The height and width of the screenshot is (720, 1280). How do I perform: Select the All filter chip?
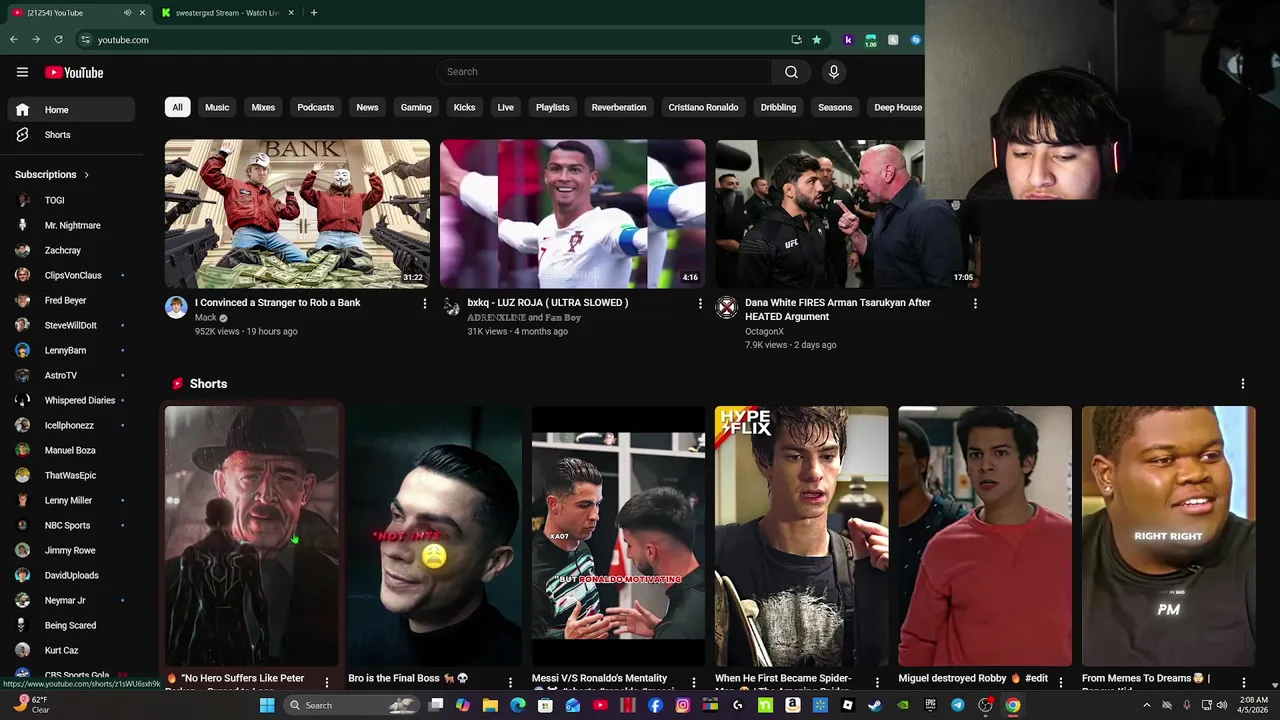point(177,107)
